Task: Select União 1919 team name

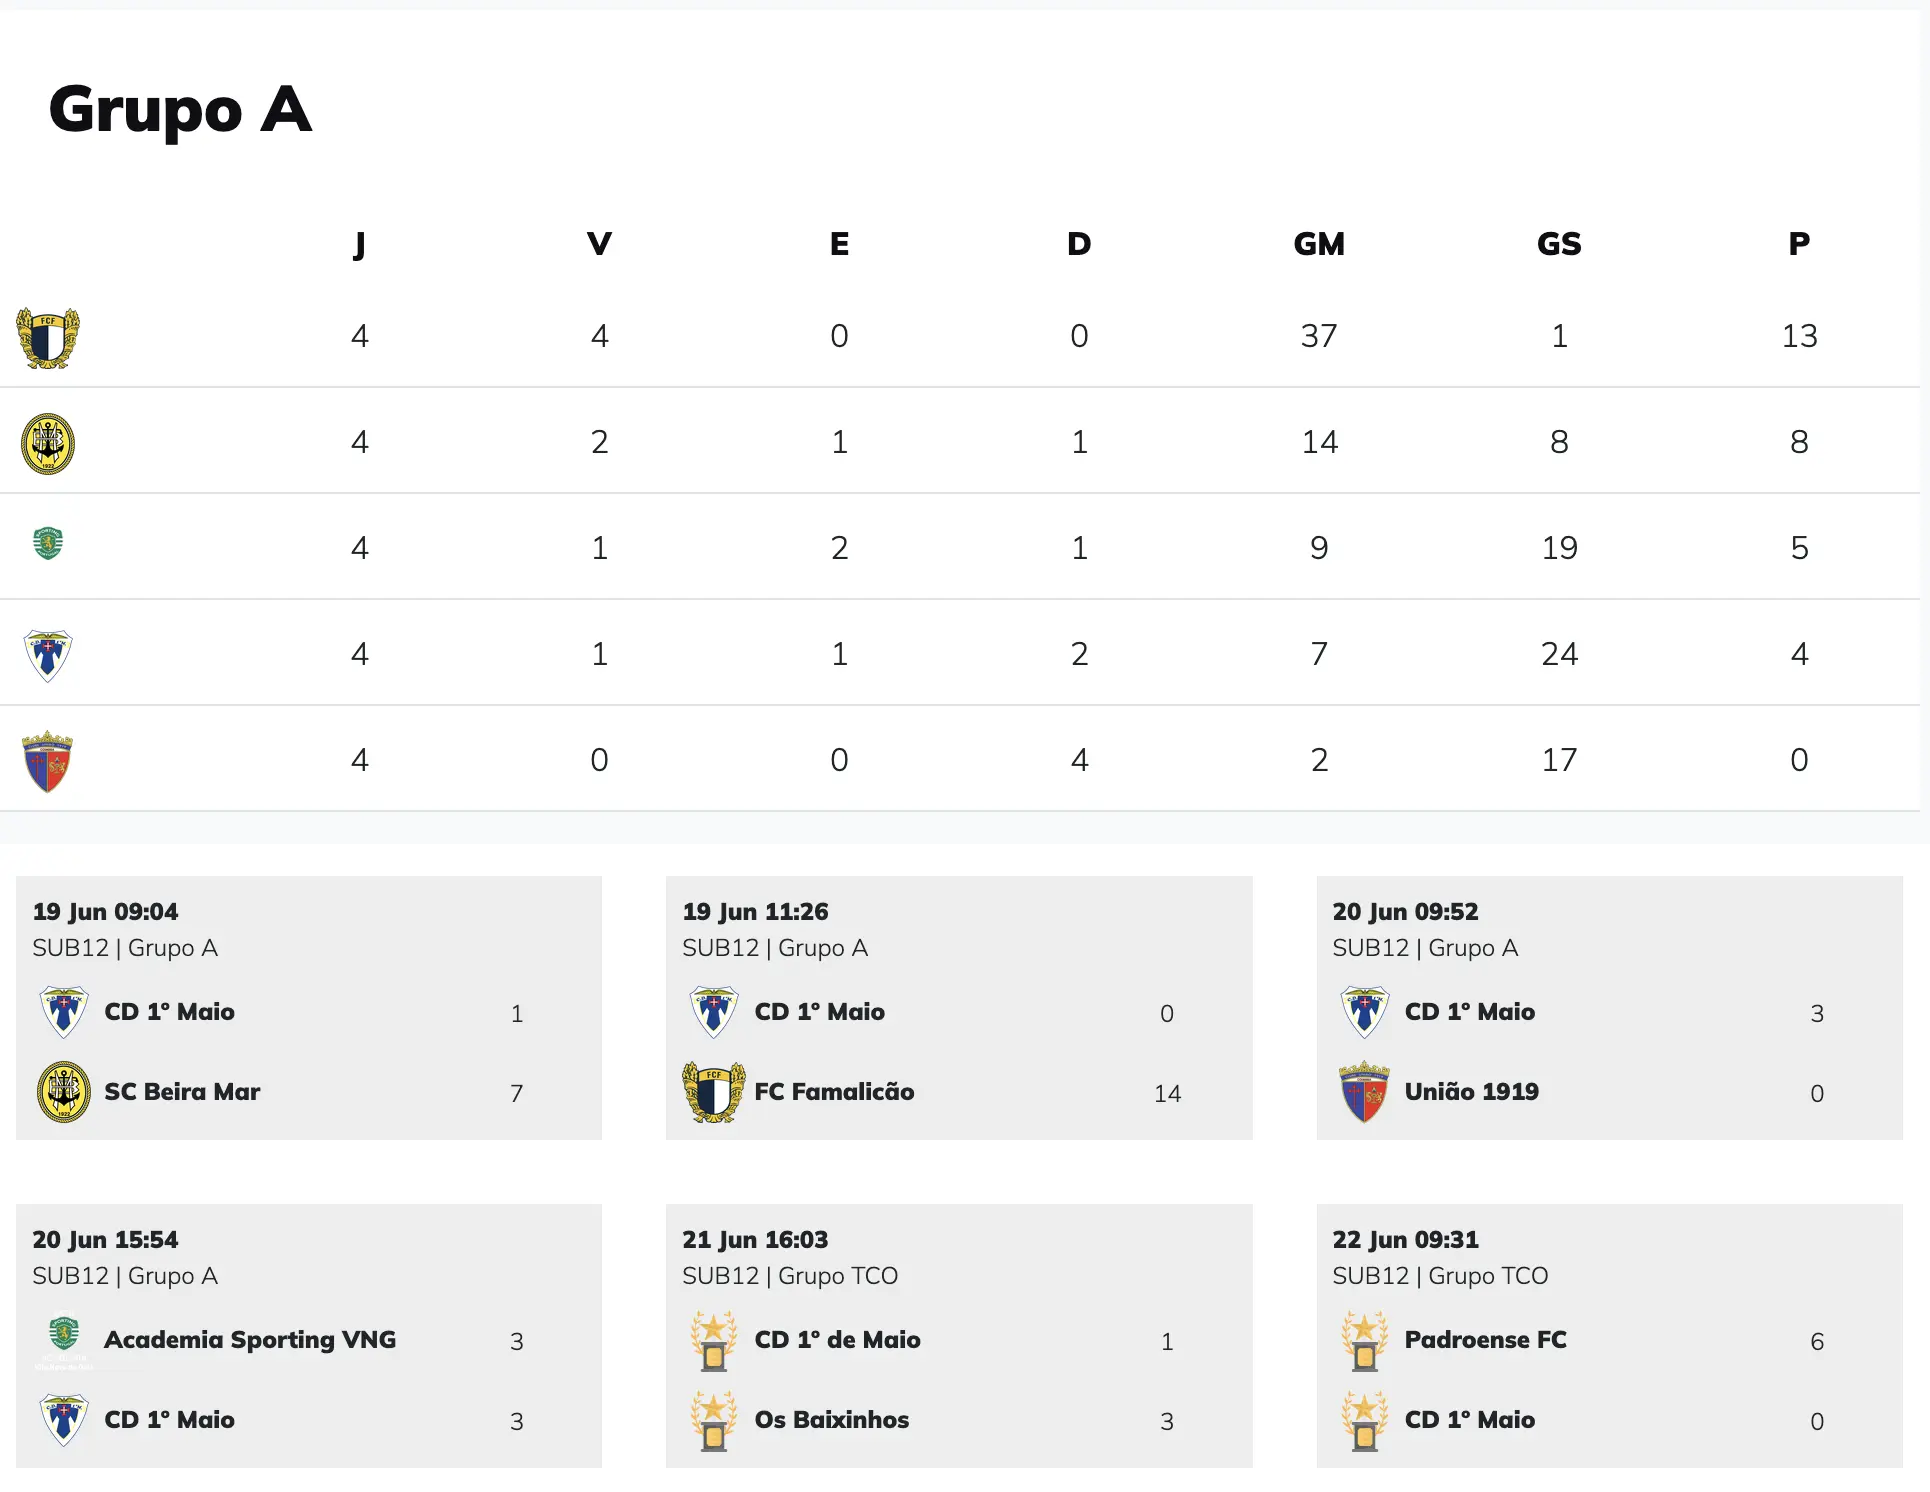Action: pos(1471,1092)
